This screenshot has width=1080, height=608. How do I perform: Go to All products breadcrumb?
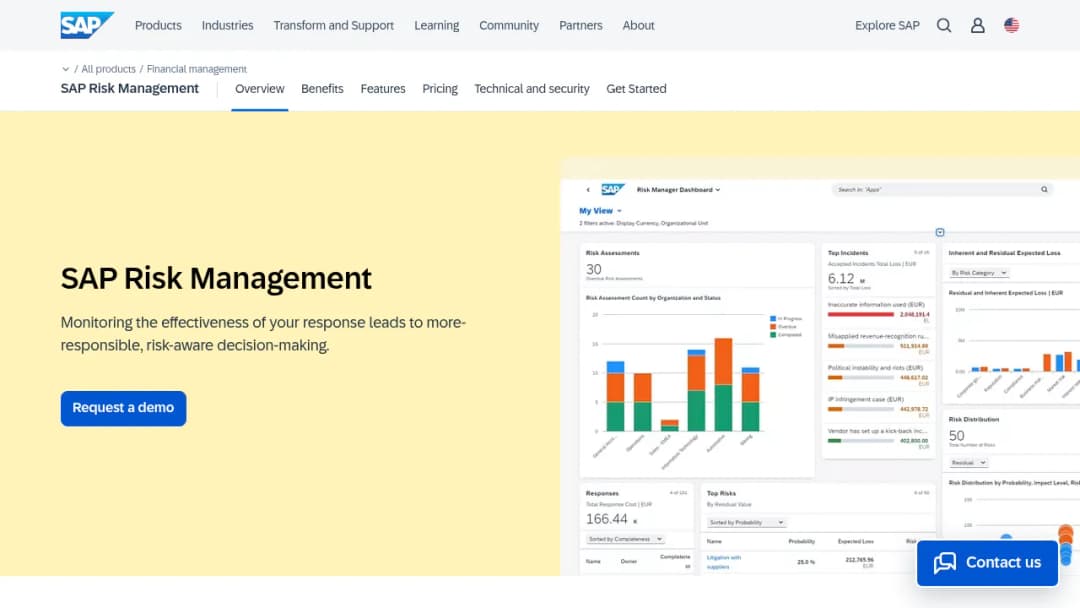point(108,69)
